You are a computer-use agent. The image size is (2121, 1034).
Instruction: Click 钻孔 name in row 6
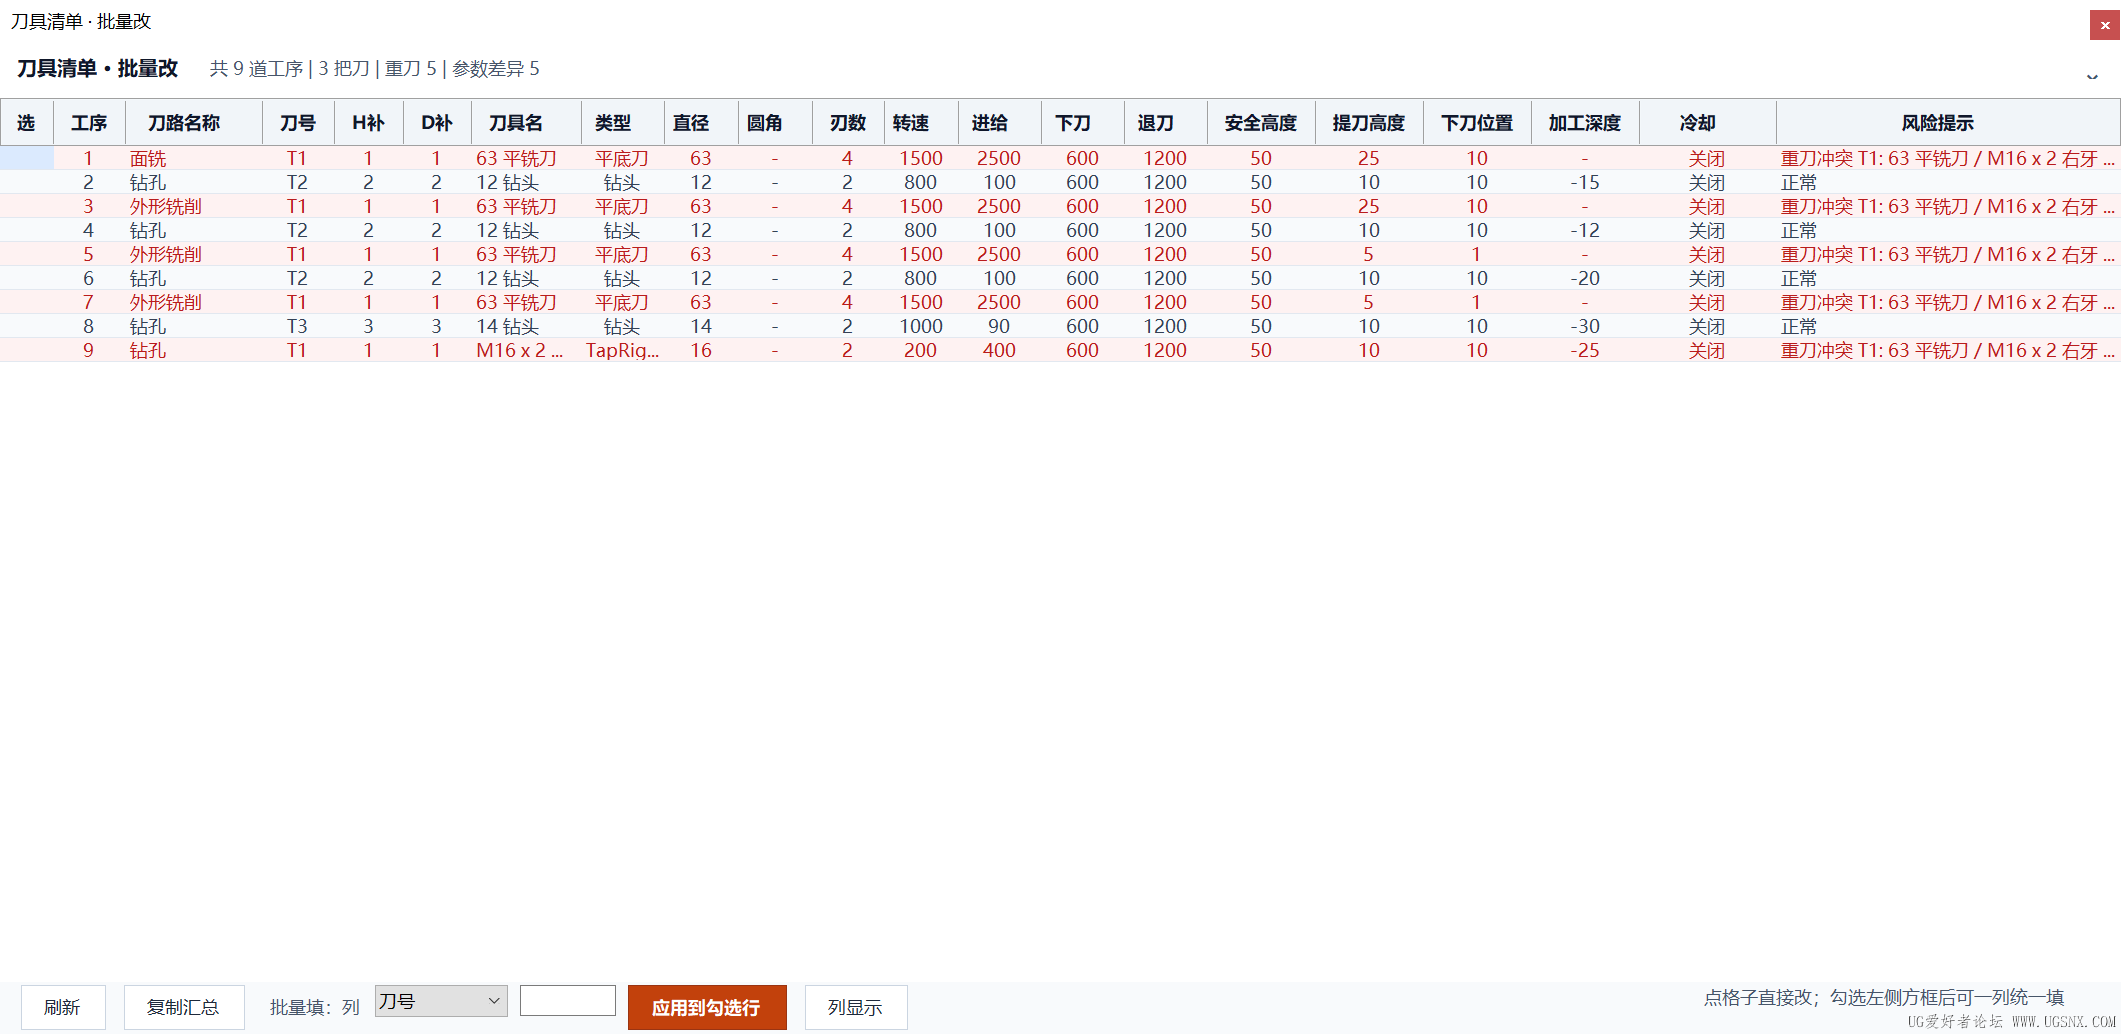[x=148, y=278]
